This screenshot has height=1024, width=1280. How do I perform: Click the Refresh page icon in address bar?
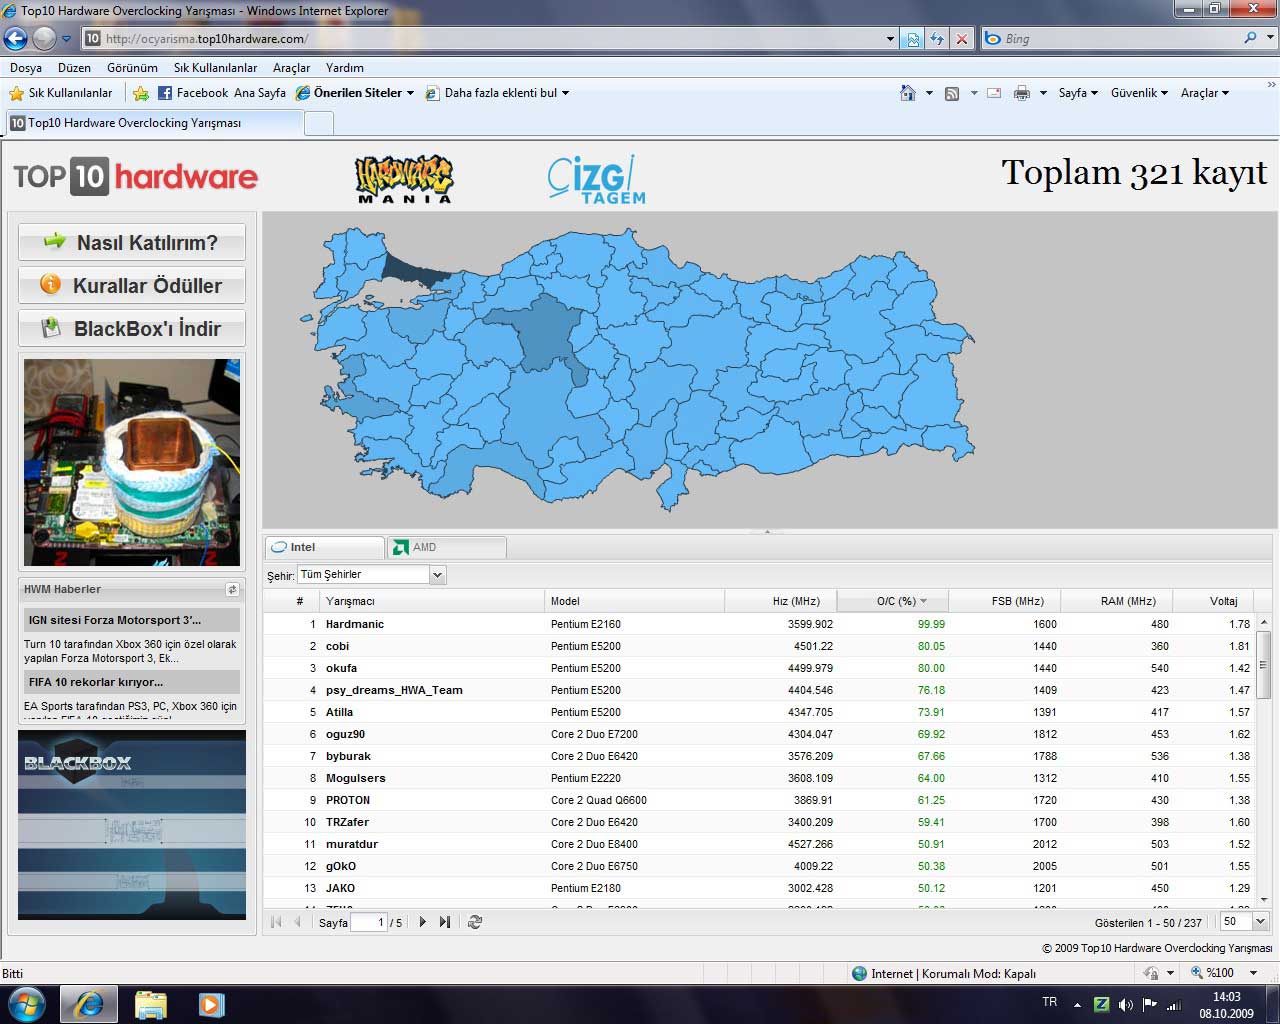pyautogui.click(x=937, y=39)
